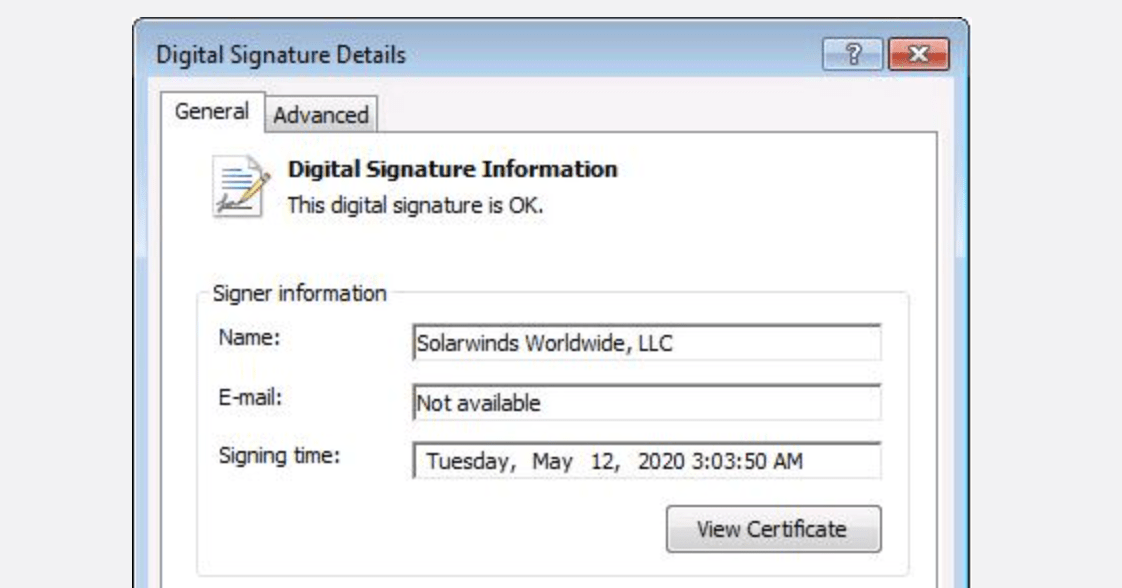
Task: Close the Digital Signature Details dialog
Action: coord(919,54)
